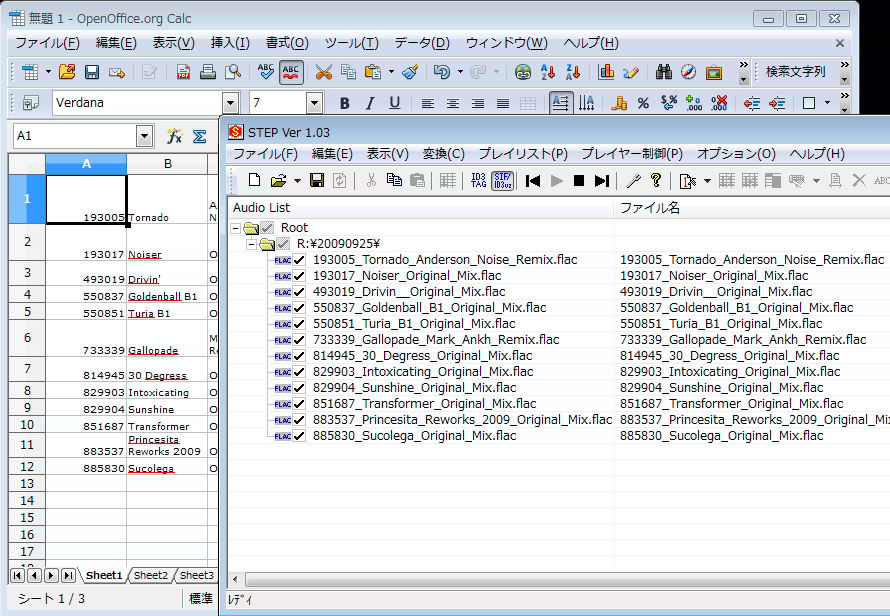The height and width of the screenshot is (616, 890).
Task: Skip to next track in STEP
Action: [x=602, y=181]
